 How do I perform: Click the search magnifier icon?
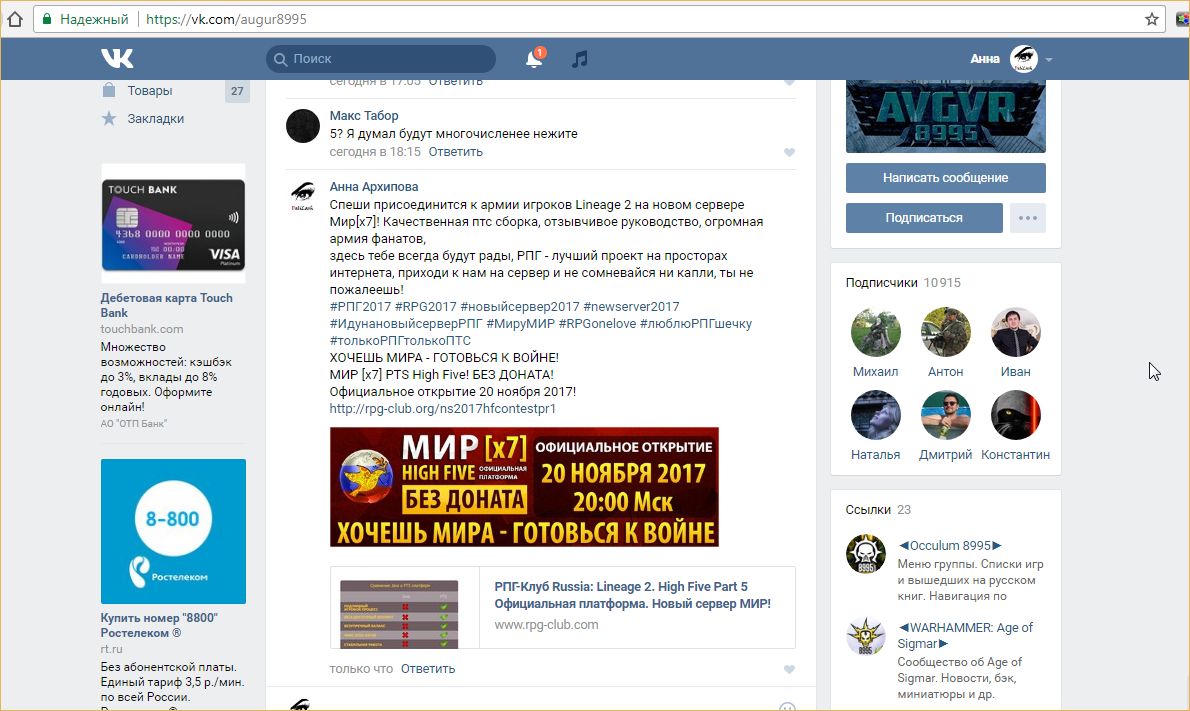point(280,59)
